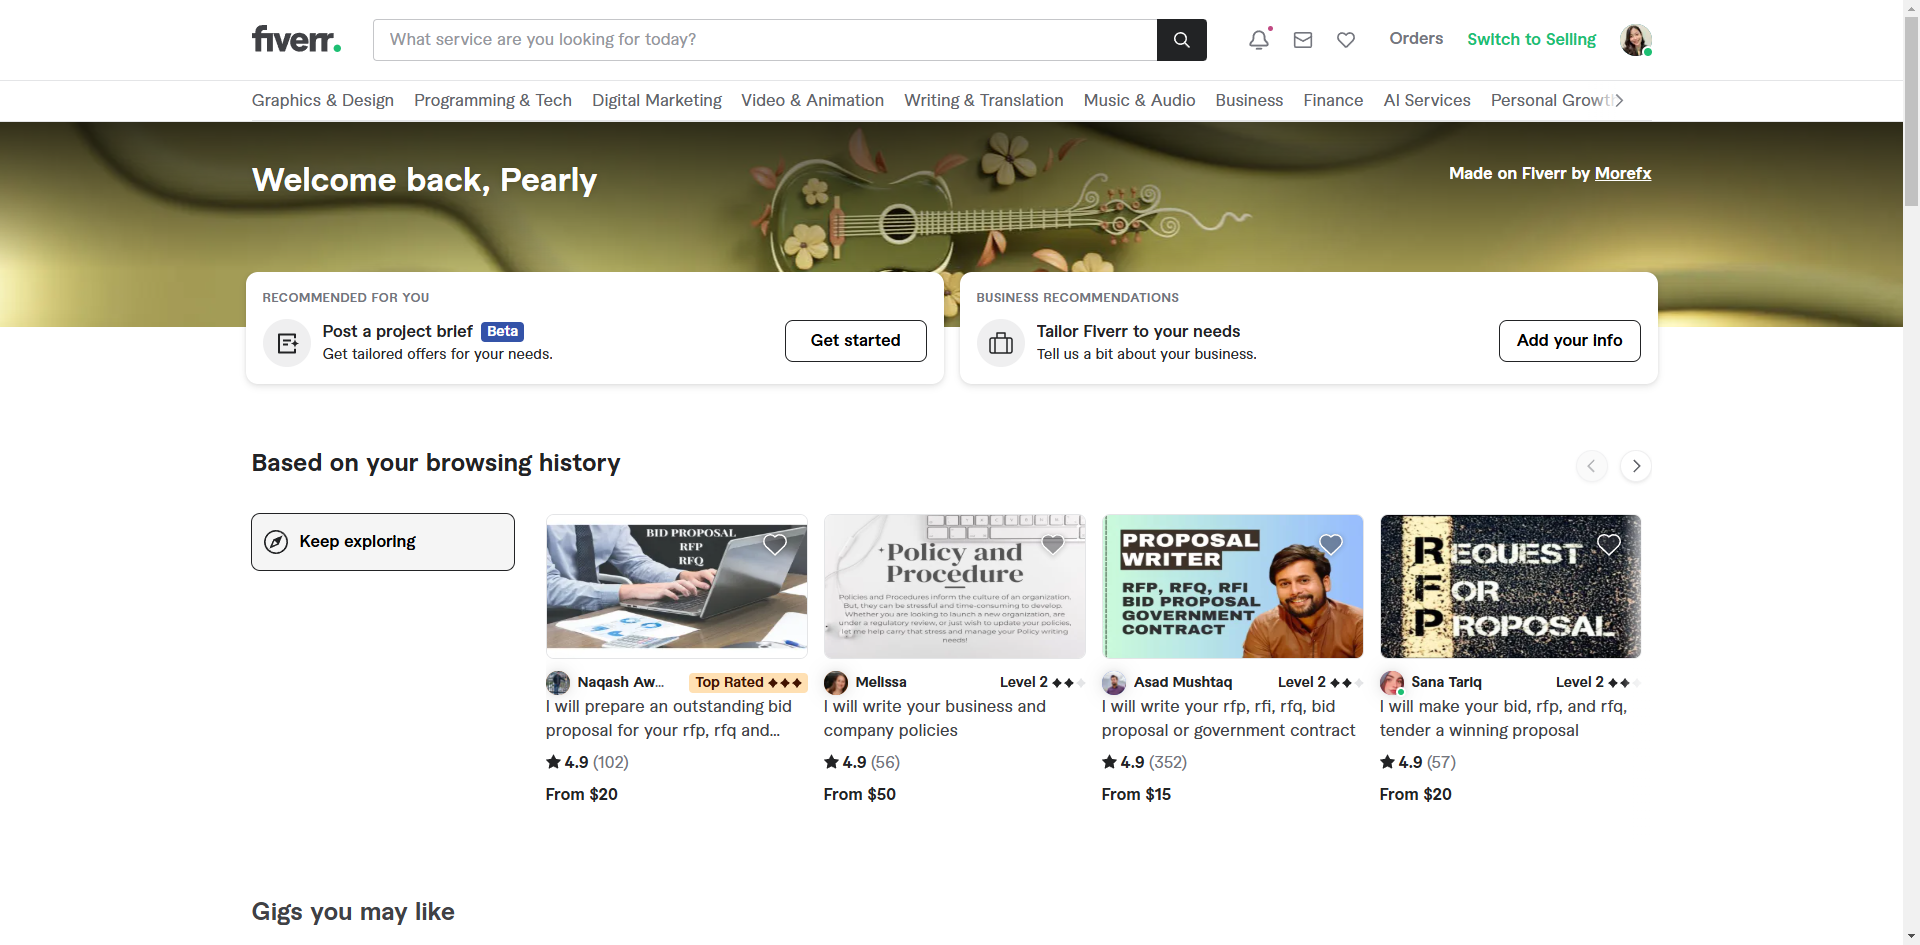Click Naqash's seller avatar
Image resolution: width=1920 pixels, height=945 pixels.
point(558,682)
